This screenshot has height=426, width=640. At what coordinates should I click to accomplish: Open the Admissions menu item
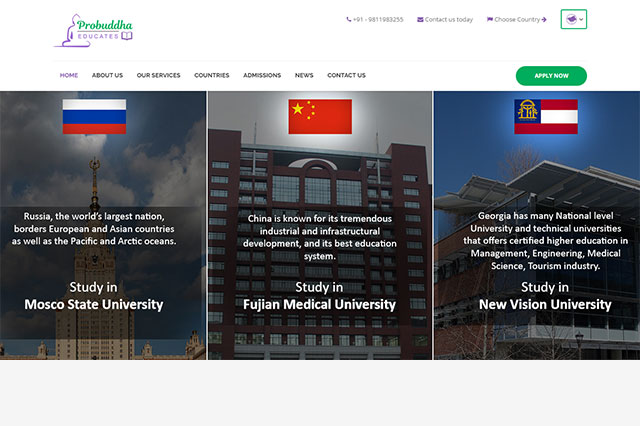click(262, 75)
